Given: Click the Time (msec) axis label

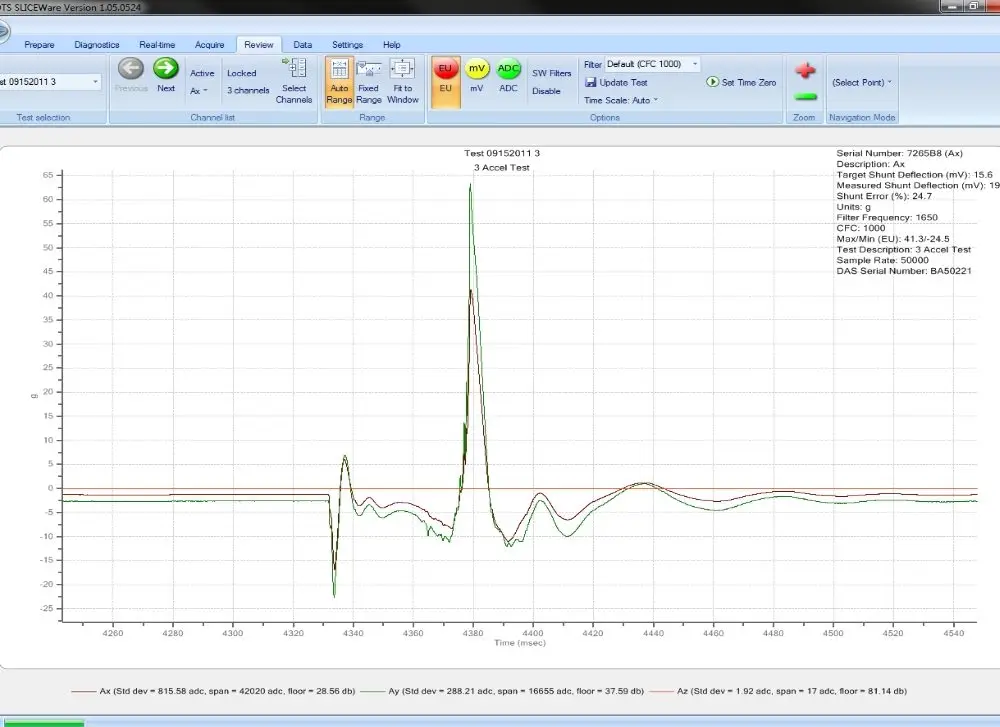Looking at the screenshot, I should coord(520,643).
